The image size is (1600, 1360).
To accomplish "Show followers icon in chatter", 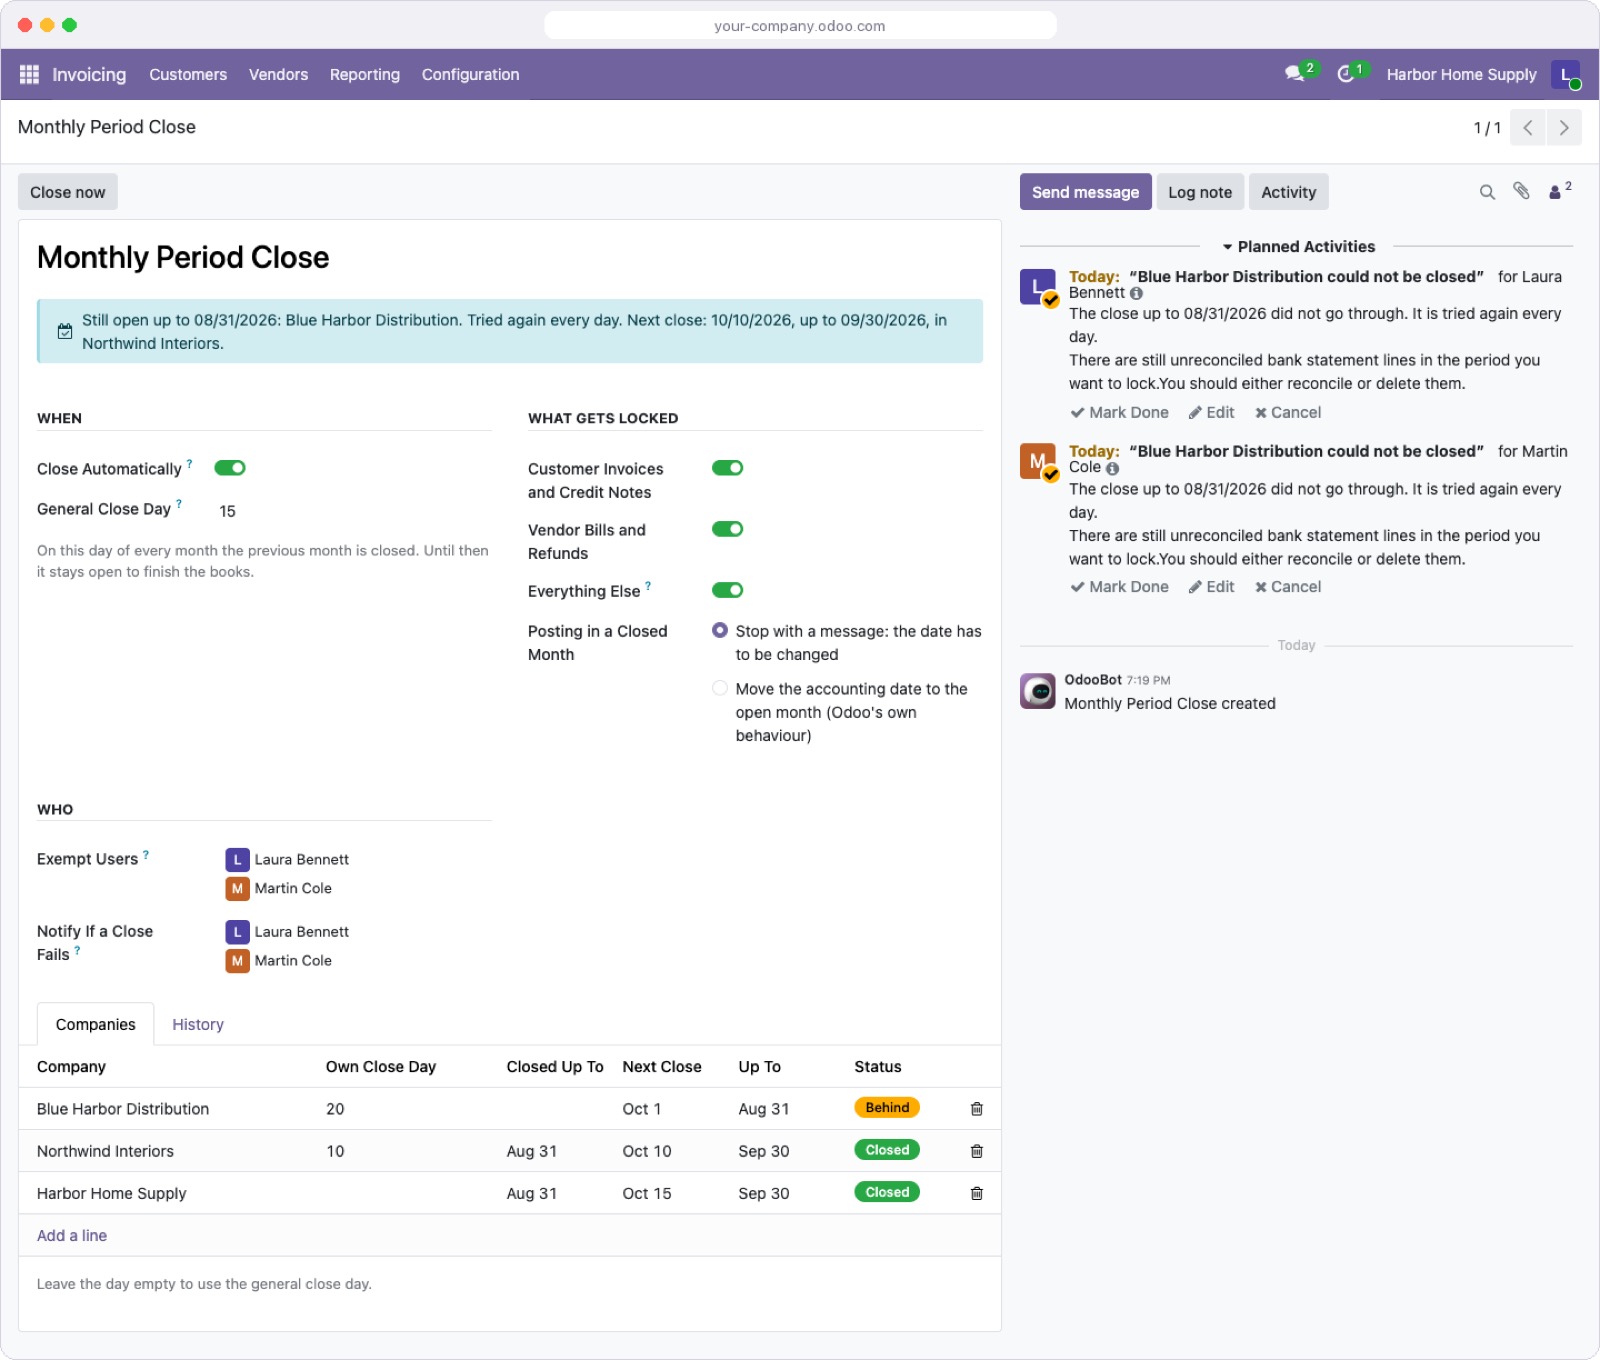I will (x=1560, y=191).
